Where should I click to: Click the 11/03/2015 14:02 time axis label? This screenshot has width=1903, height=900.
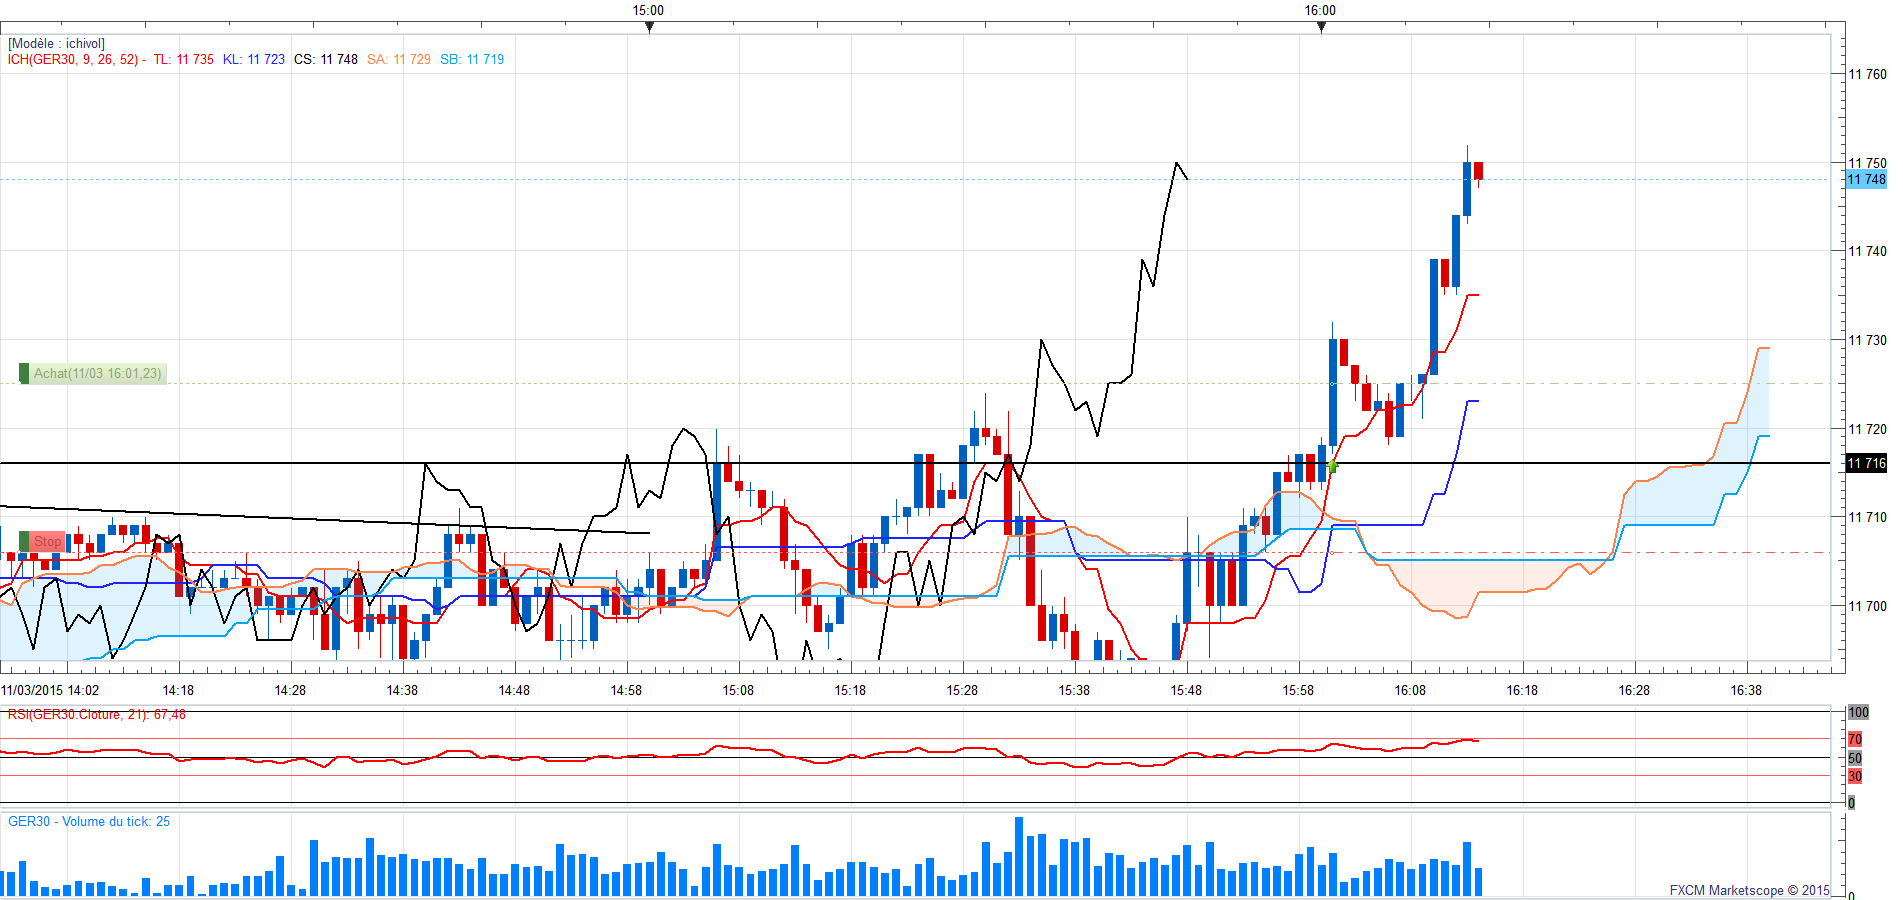pos(50,690)
